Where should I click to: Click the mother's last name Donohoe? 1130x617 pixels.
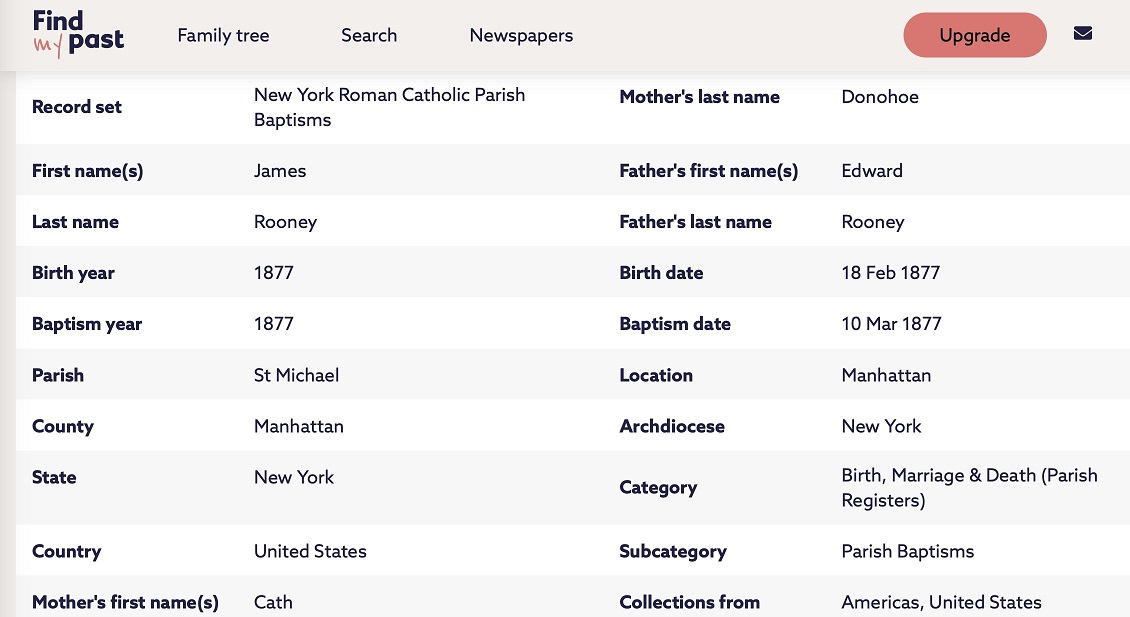pyautogui.click(x=880, y=97)
